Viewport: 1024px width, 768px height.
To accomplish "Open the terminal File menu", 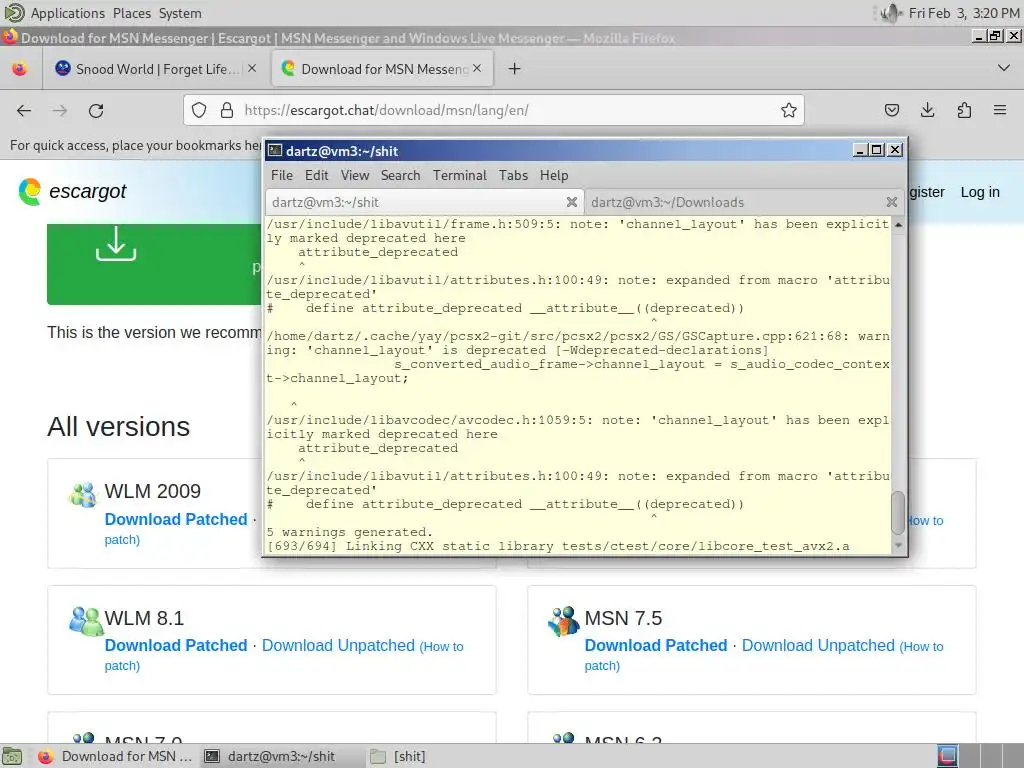I will pyautogui.click(x=282, y=175).
